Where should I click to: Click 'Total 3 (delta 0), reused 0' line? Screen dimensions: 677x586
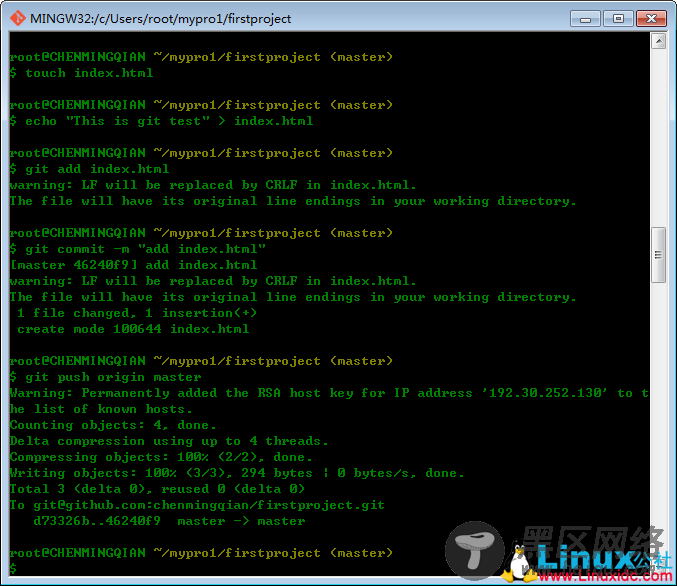coord(157,489)
